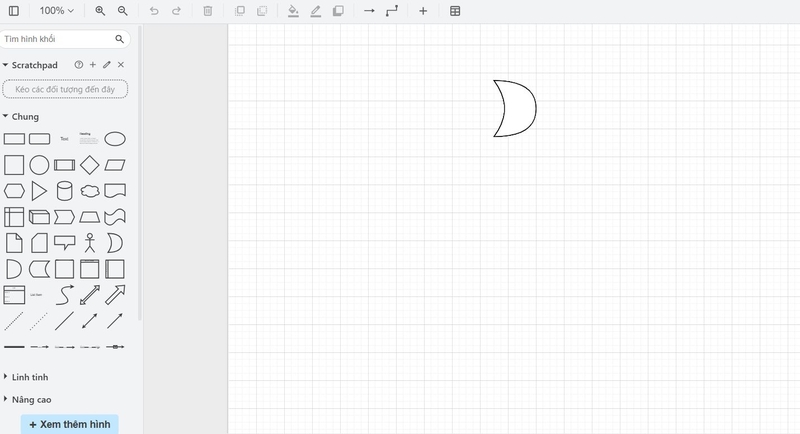Select the hexagon shape

[x=14, y=191]
